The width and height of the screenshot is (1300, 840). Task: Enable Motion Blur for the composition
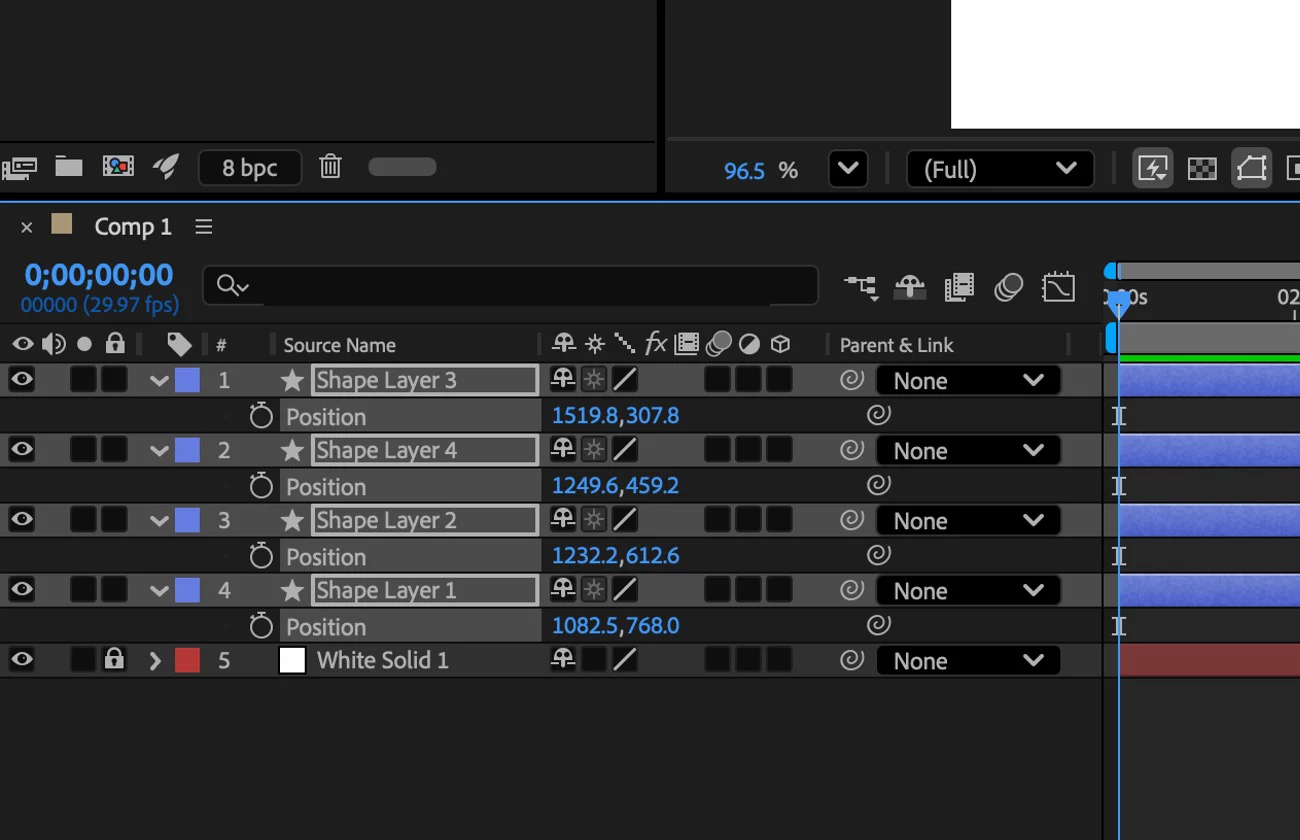[x=1008, y=287]
